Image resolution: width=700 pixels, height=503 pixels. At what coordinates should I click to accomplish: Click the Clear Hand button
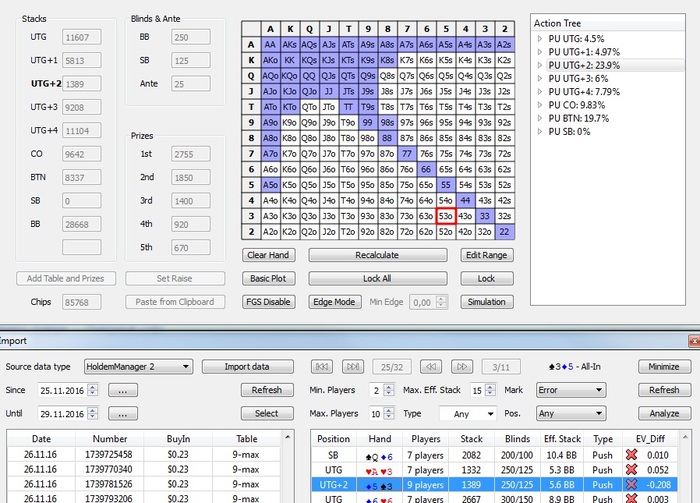pyautogui.click(x=268, y=255)
